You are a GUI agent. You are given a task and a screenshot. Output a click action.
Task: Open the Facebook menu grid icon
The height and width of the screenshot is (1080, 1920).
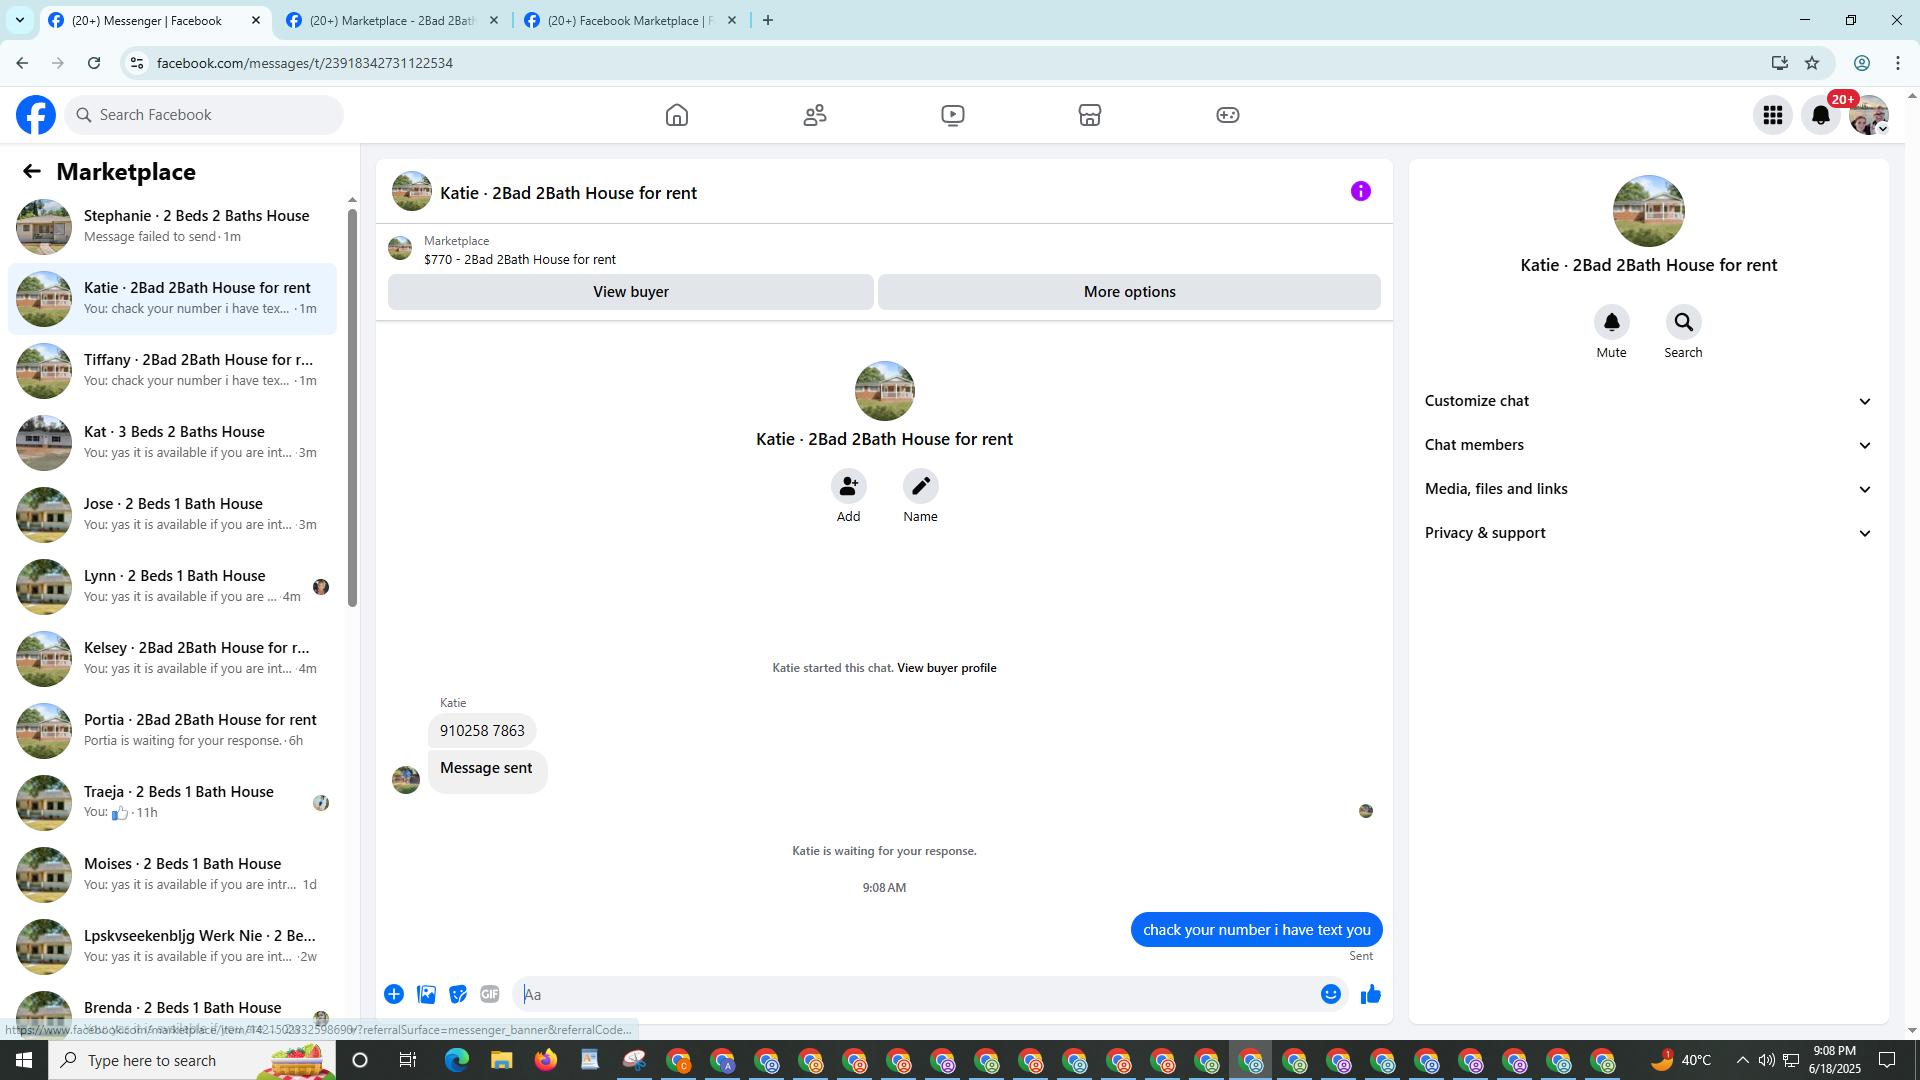1773,115
